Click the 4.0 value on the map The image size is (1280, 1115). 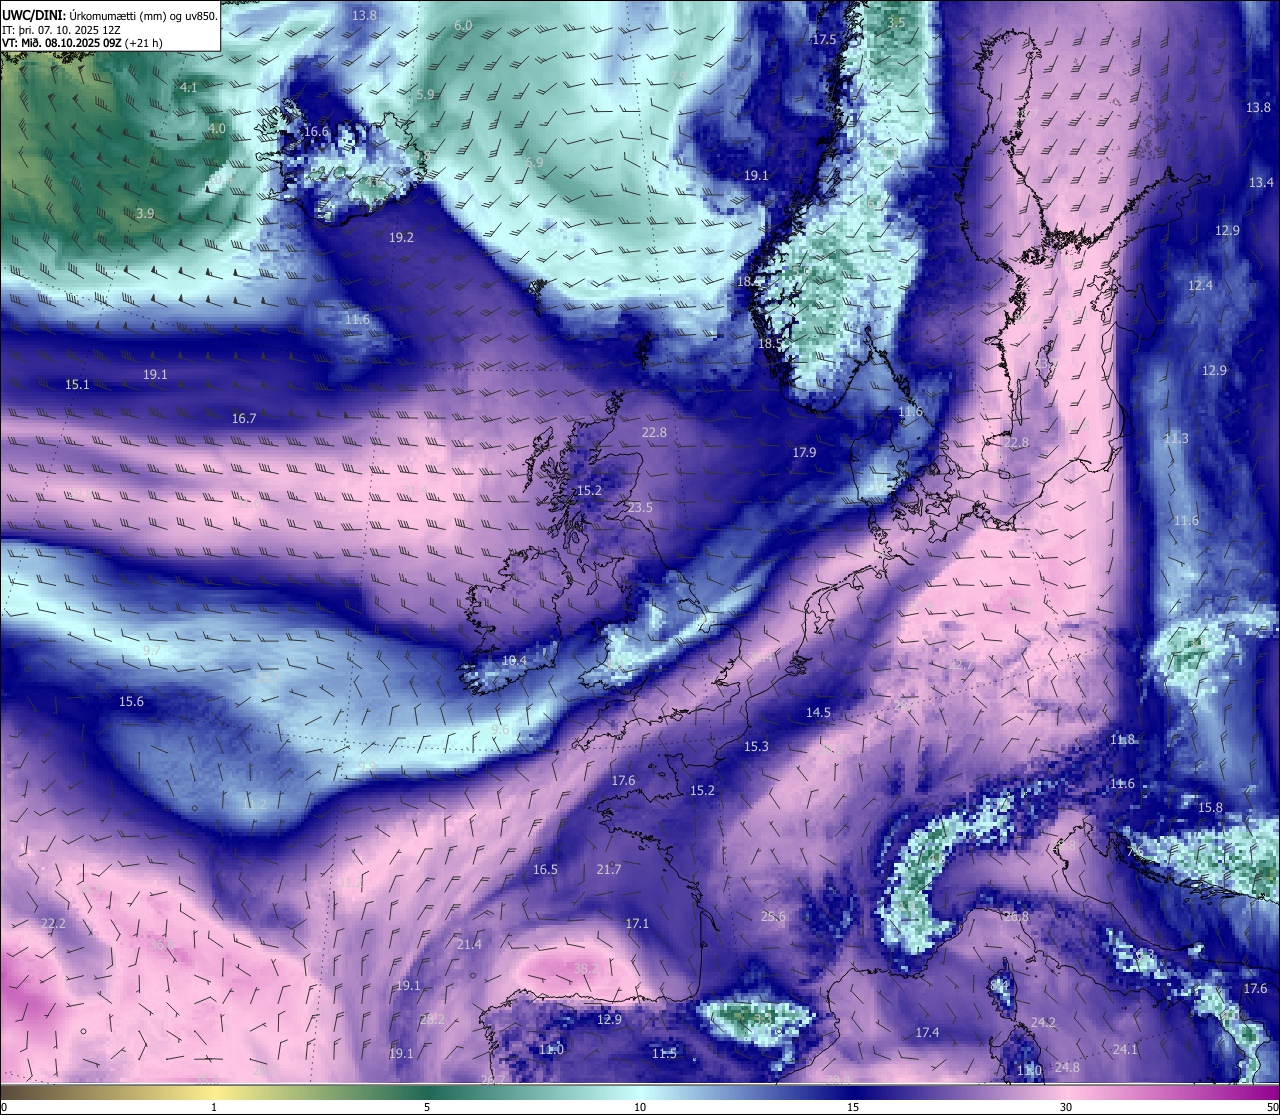coord(217,129)
